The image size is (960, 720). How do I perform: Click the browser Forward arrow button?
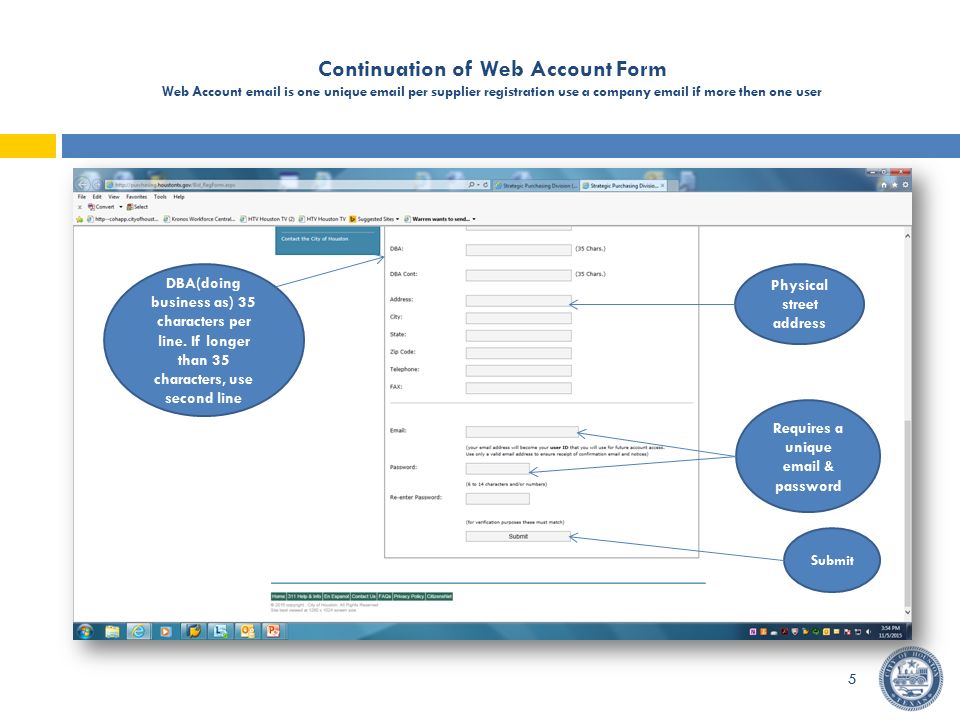pyautogui.click(x=97, y=184)
